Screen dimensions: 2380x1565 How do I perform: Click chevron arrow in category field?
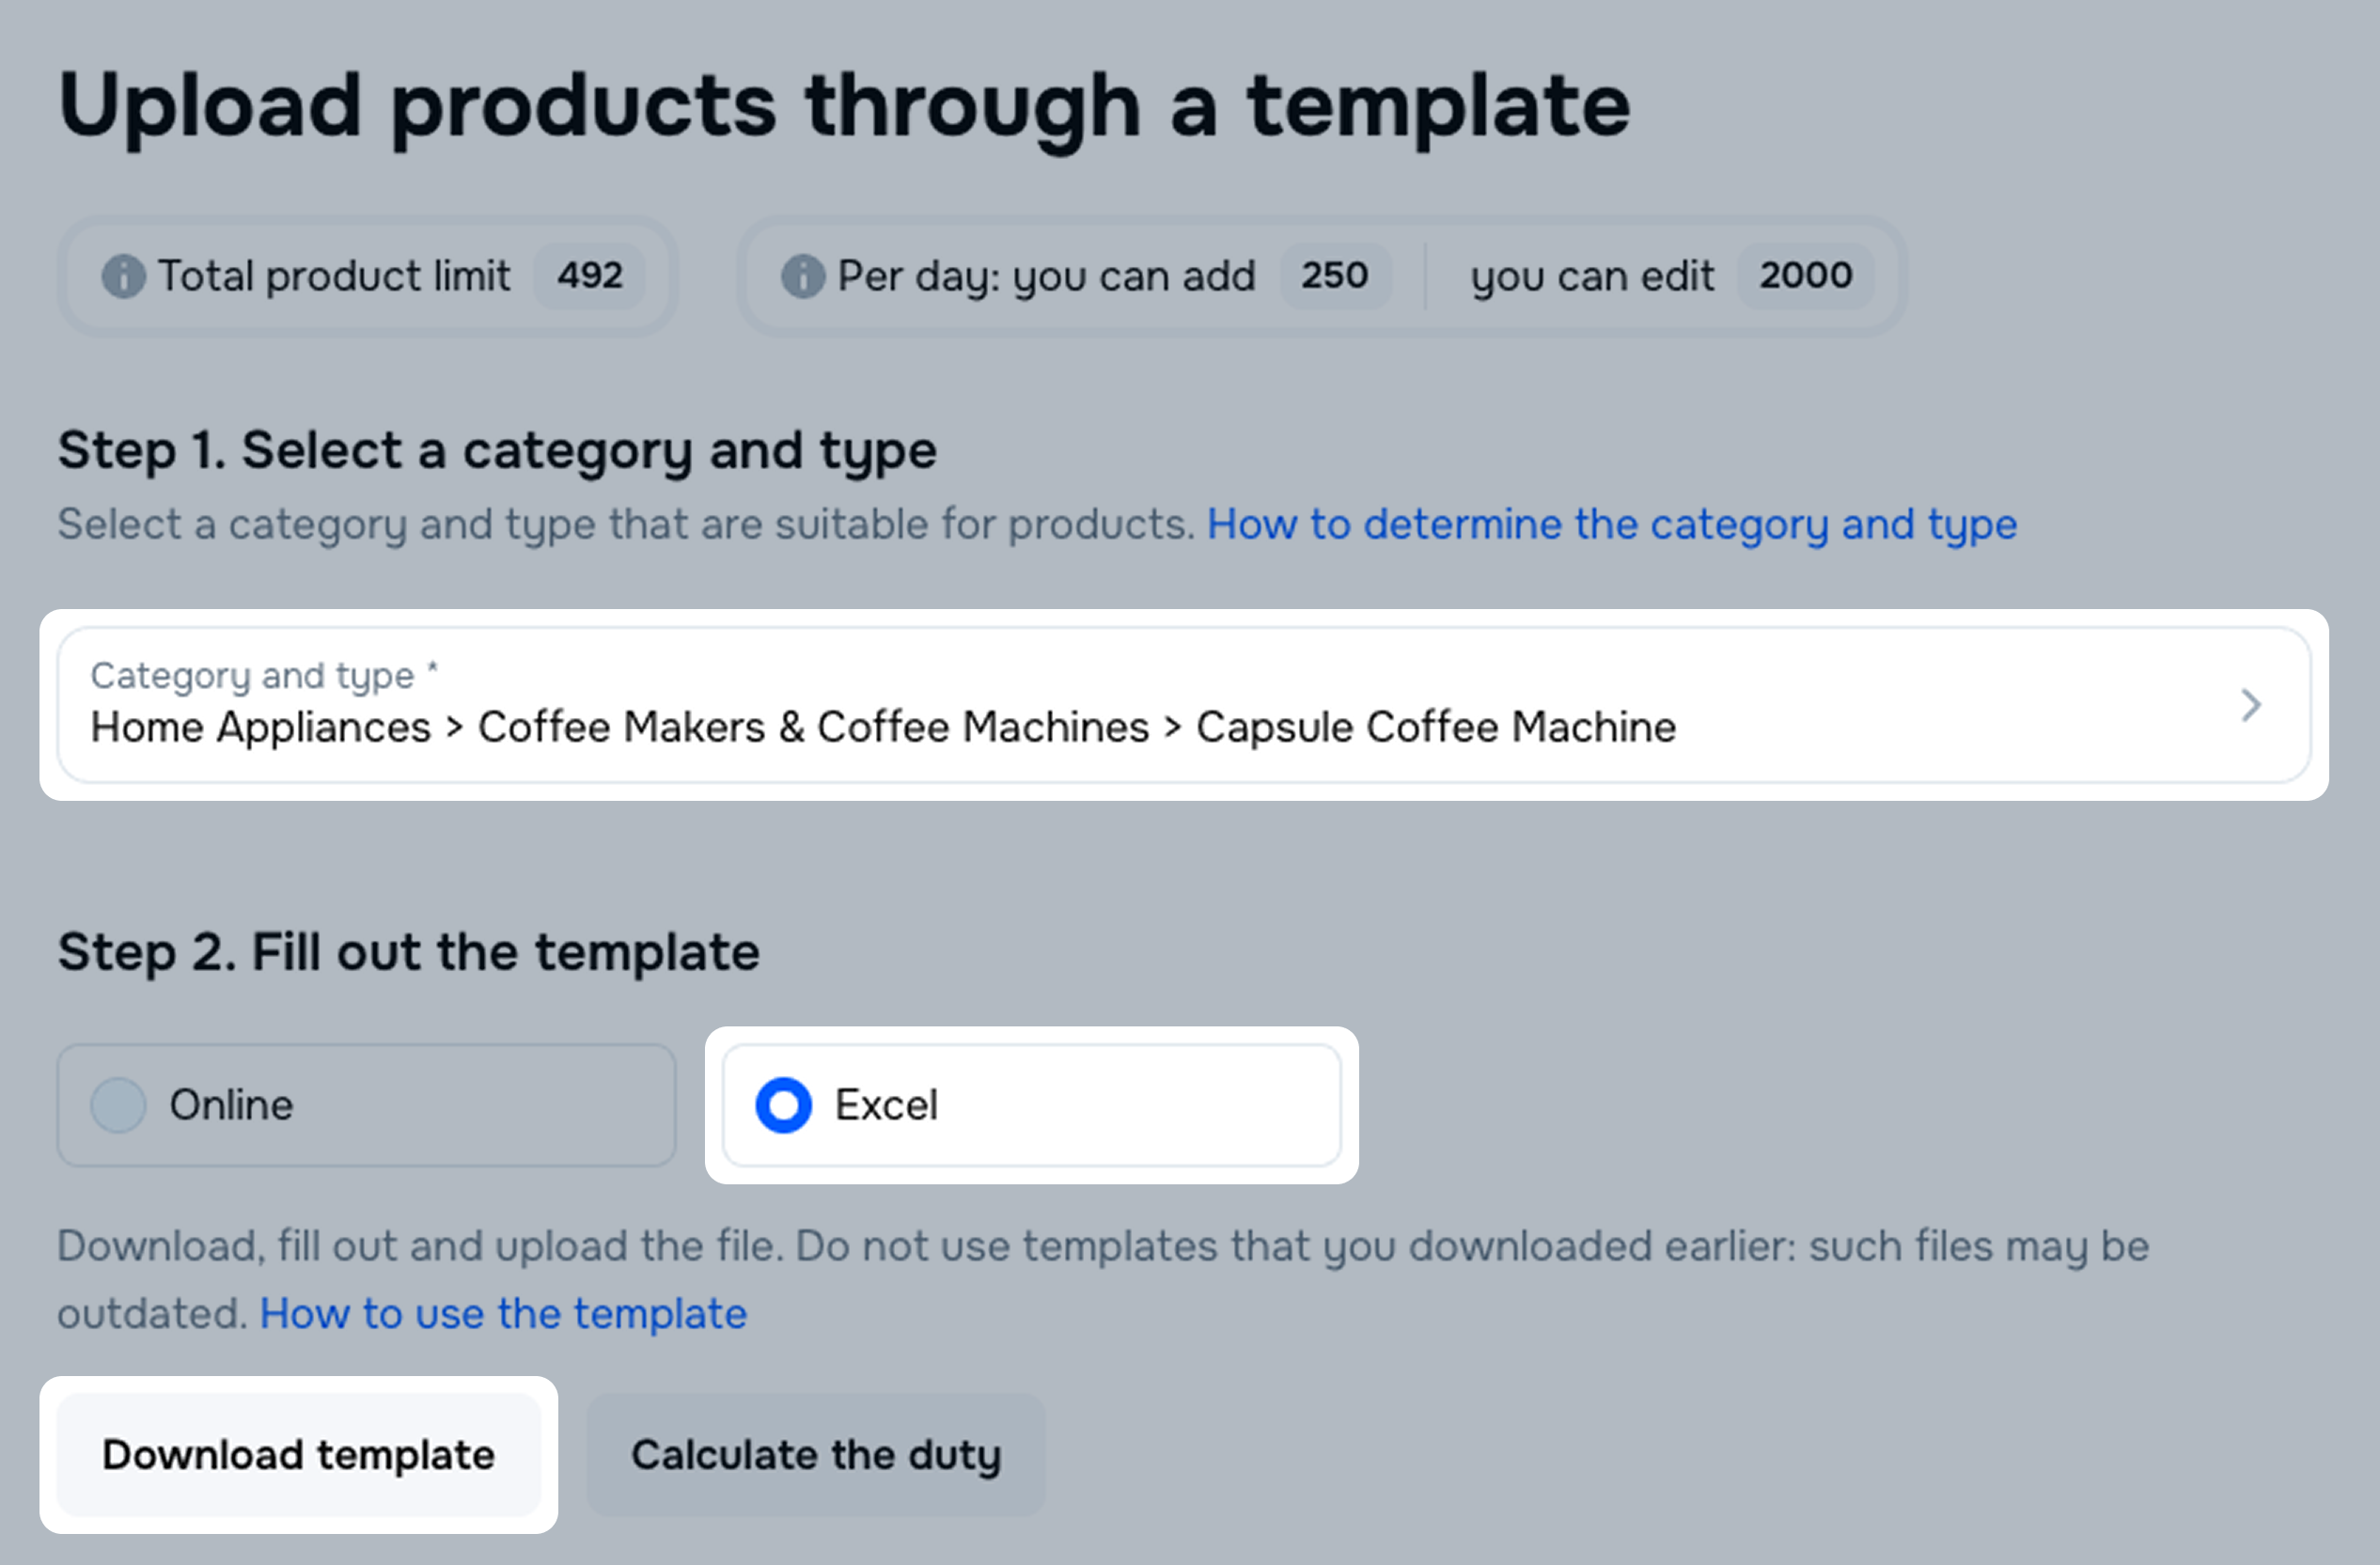(x=2250, y=705)
